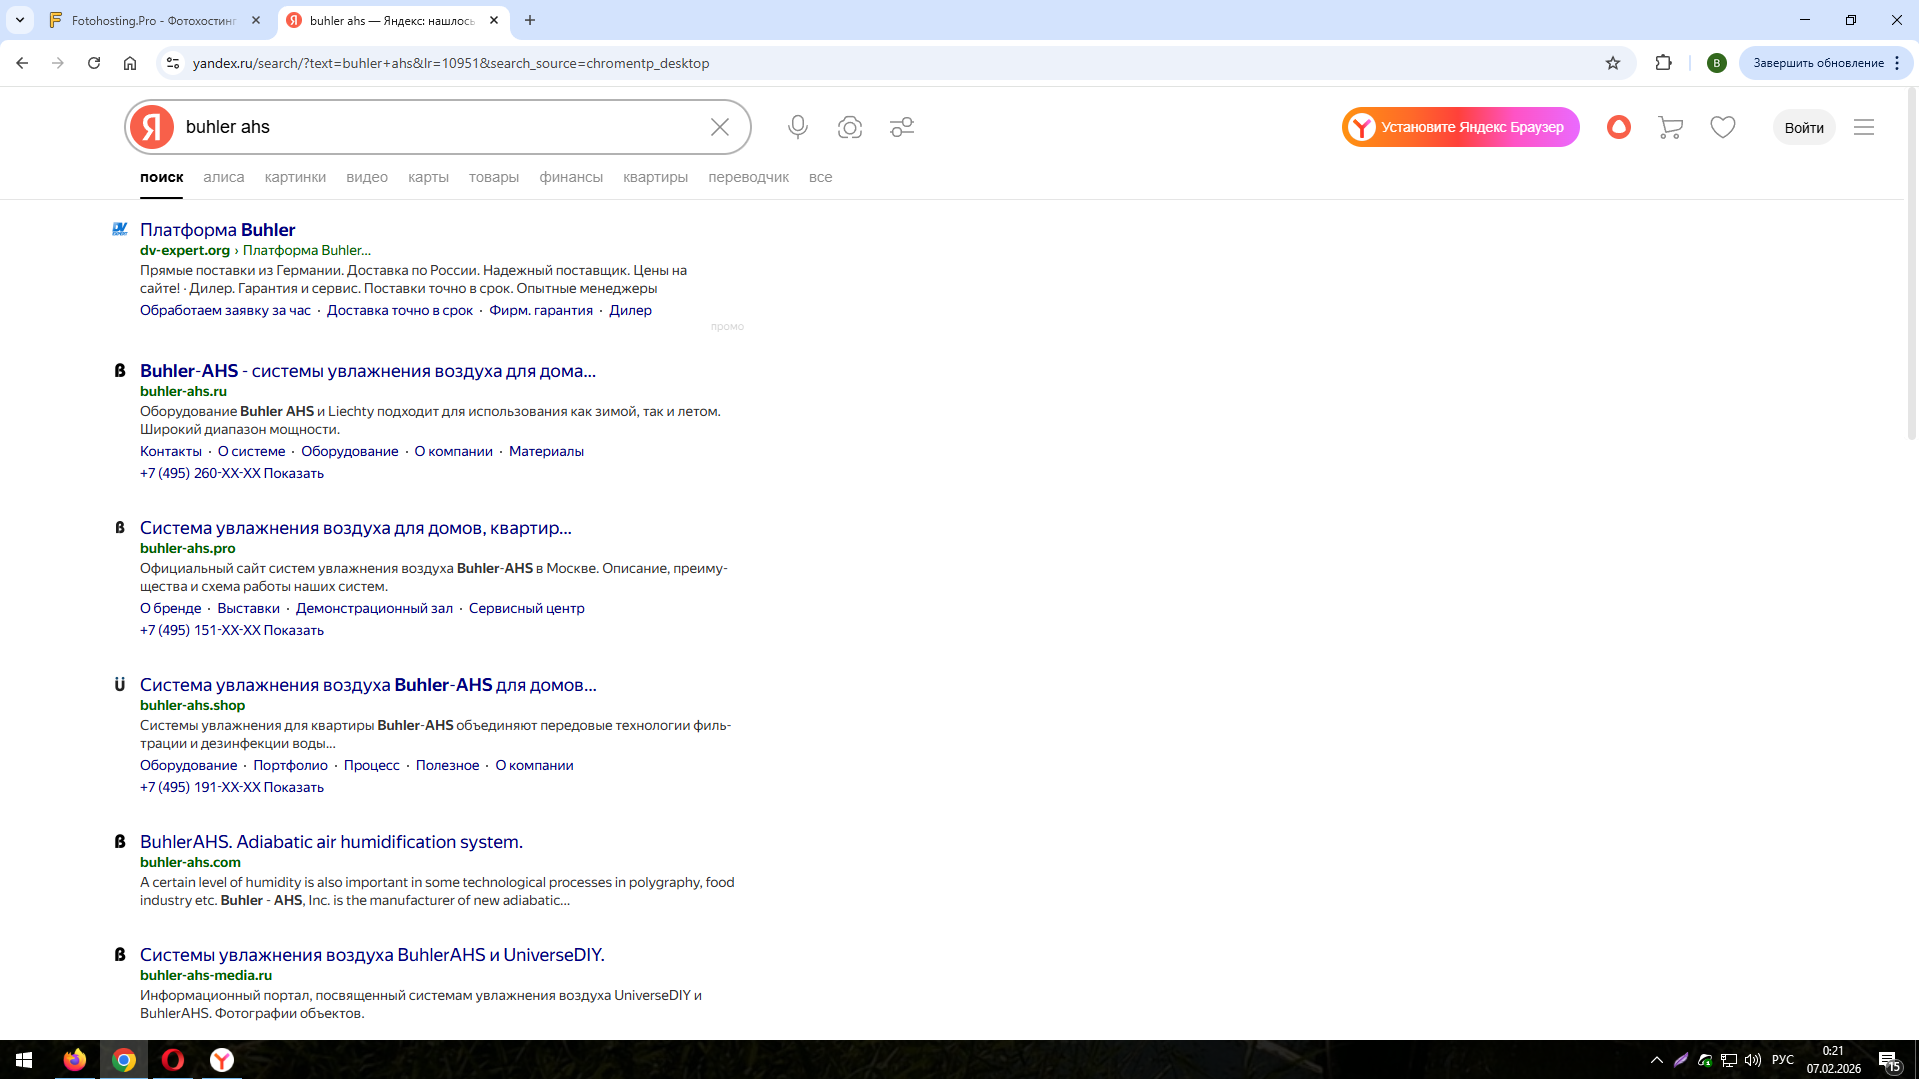Open Портфолио sitelink of buhler-ahs.shop
1919x1079 pixels.
tap(291, 765)
